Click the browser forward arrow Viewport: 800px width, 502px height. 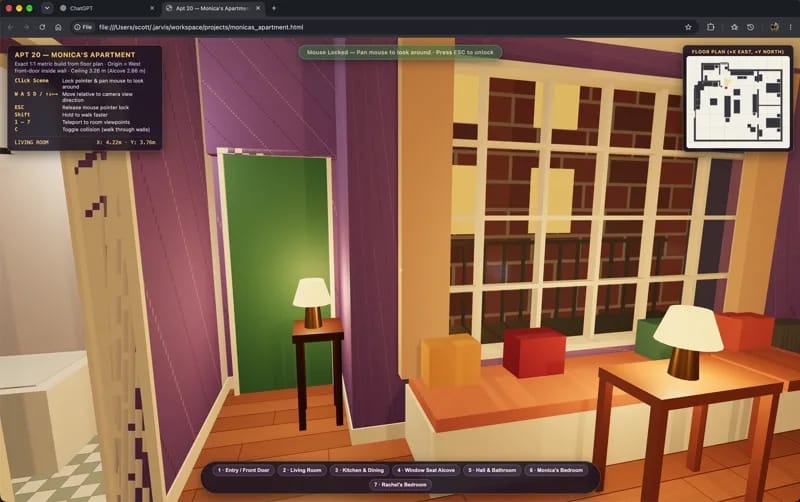(x=26, y=27)
